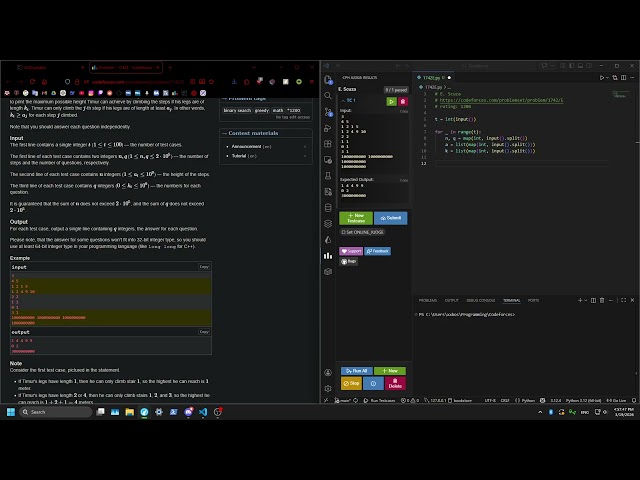Screen dimensions: 640x480
Task: Click Support button in CPH panel
Action: [x=351, y=251]
